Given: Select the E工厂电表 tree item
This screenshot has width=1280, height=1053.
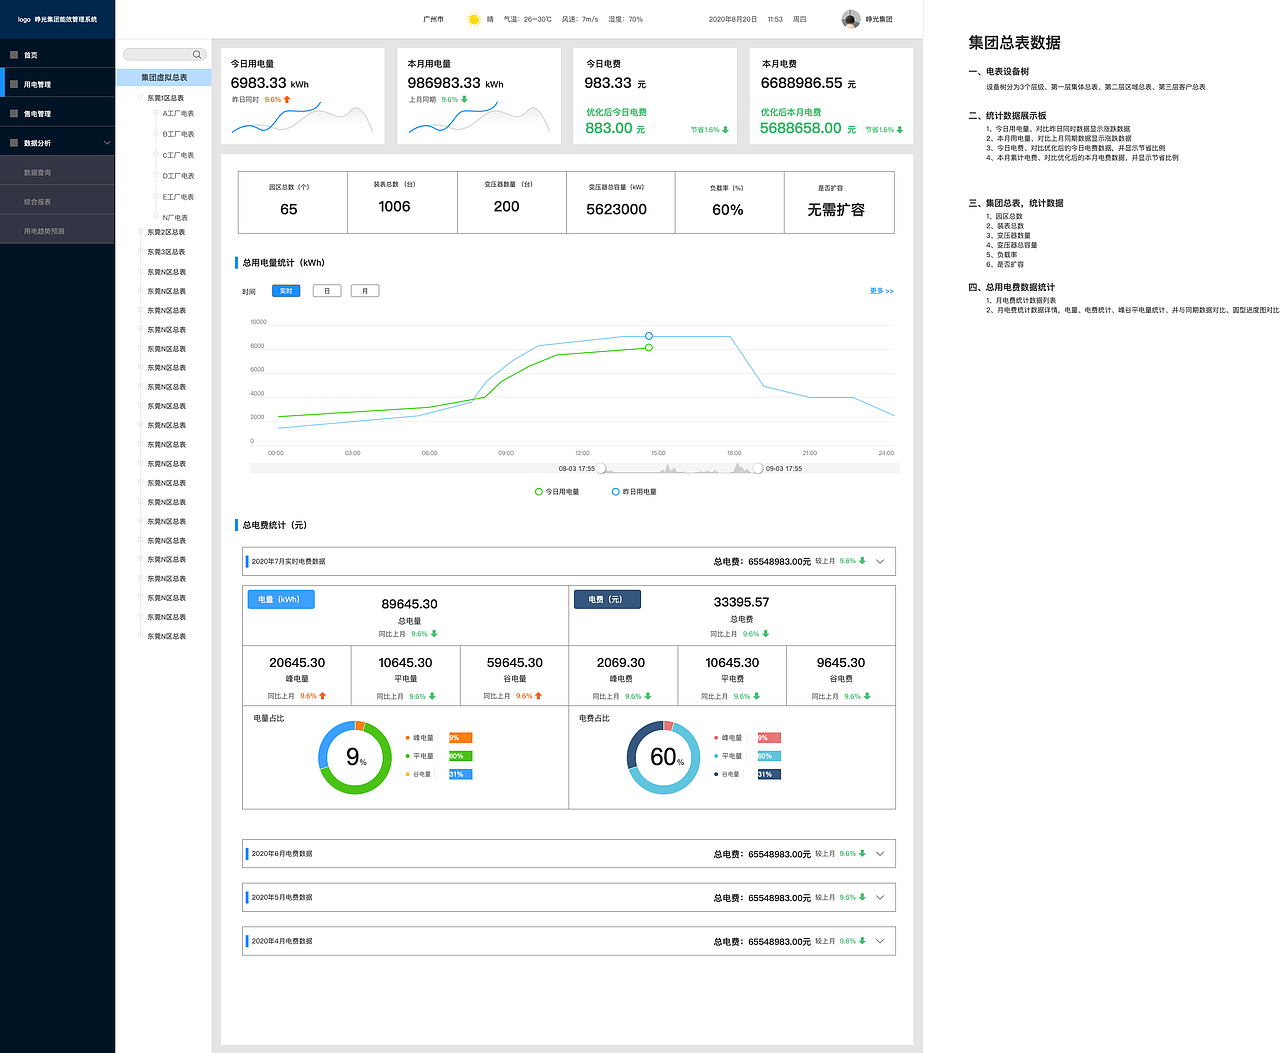Looking at the screenshot, I should coord(178,197).
